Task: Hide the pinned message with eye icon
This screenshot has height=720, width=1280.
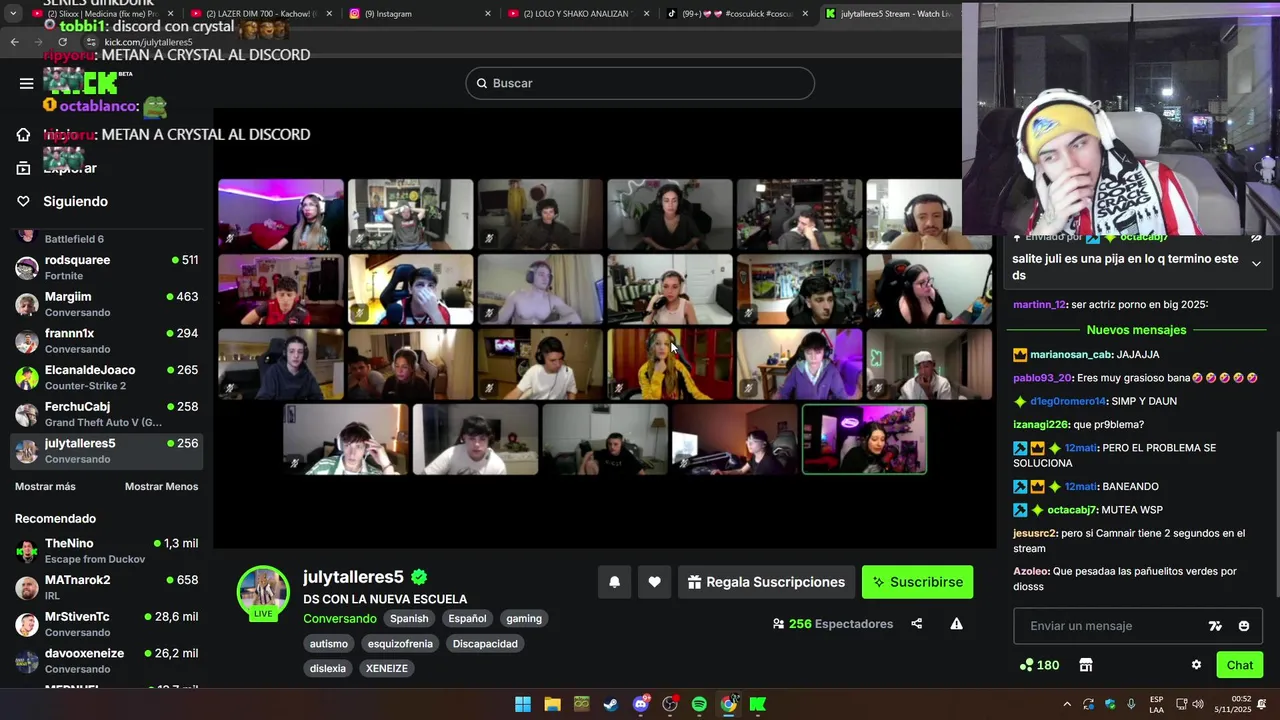Action: 1256,238
